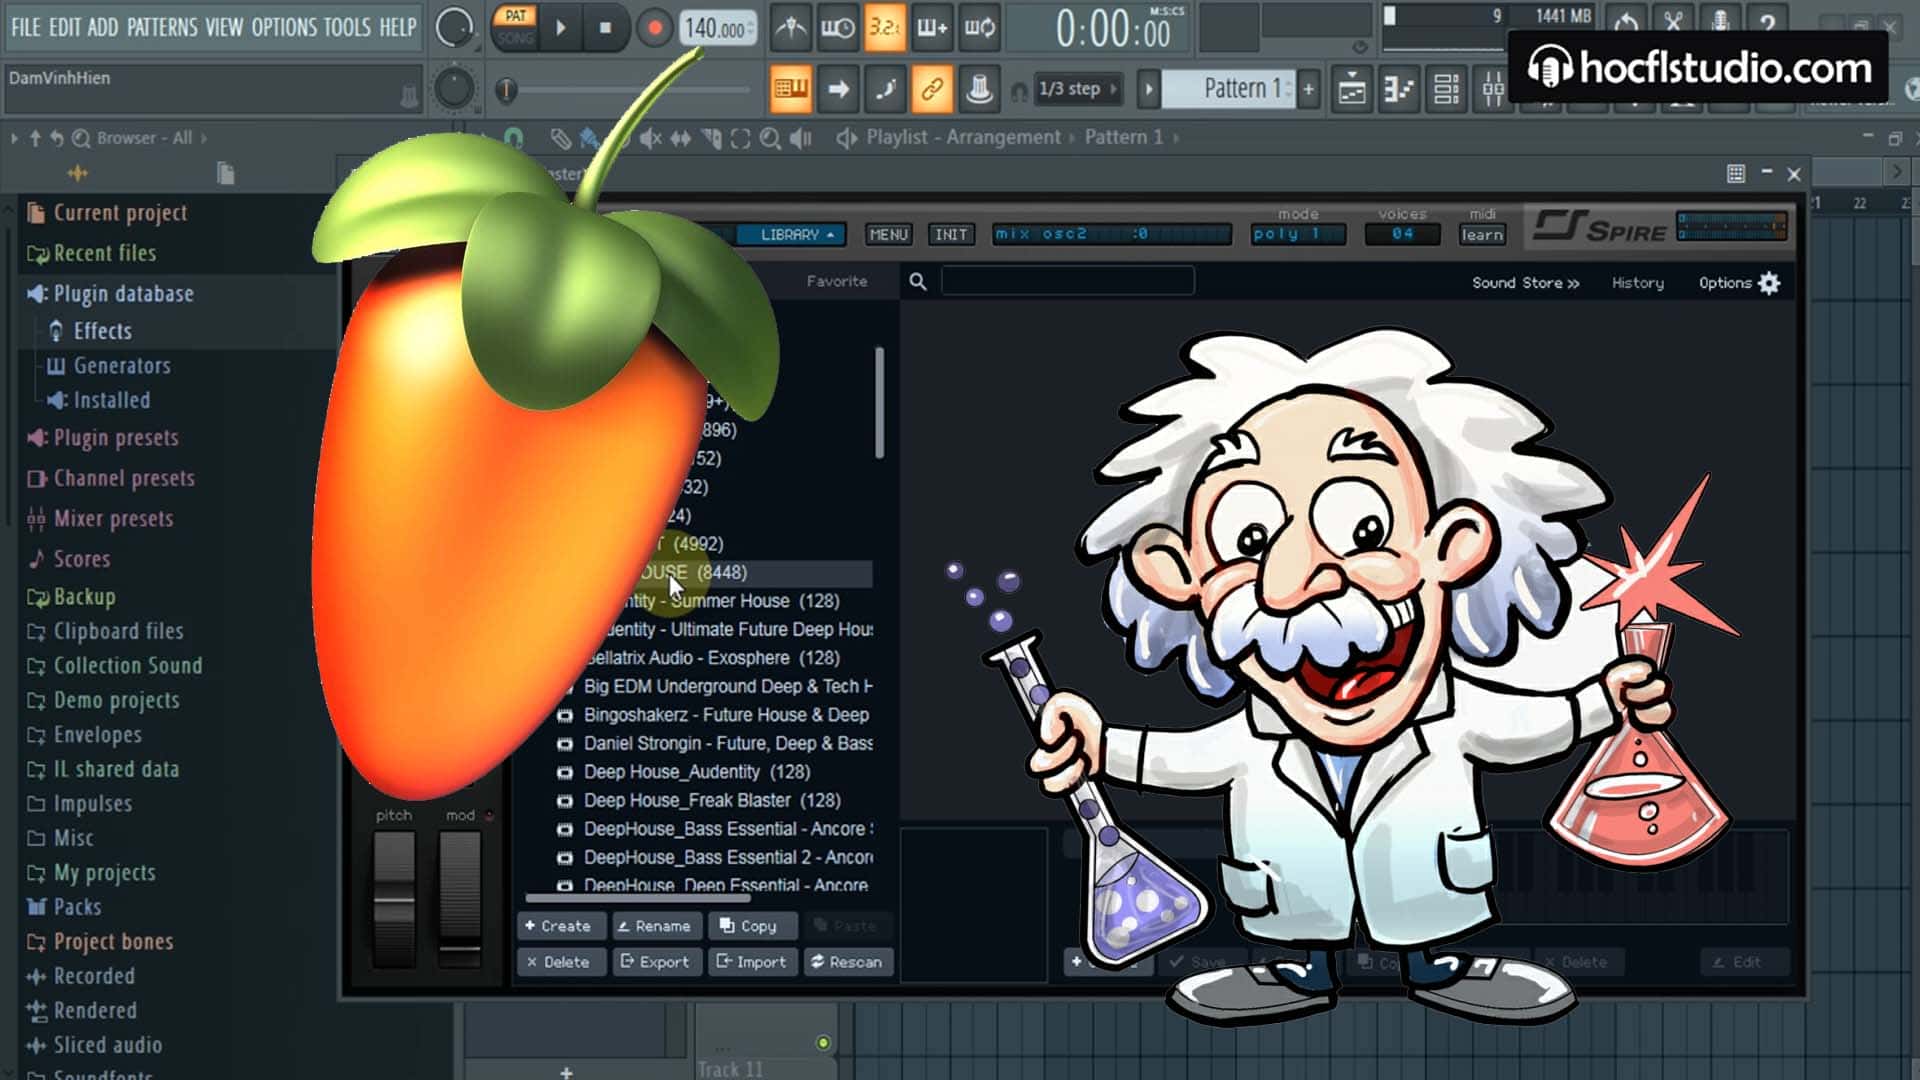The width and height of the screenshot is (1920, 1080).
Task: Select the paint brush tool in Playlist
Action: tap(591, 138)
